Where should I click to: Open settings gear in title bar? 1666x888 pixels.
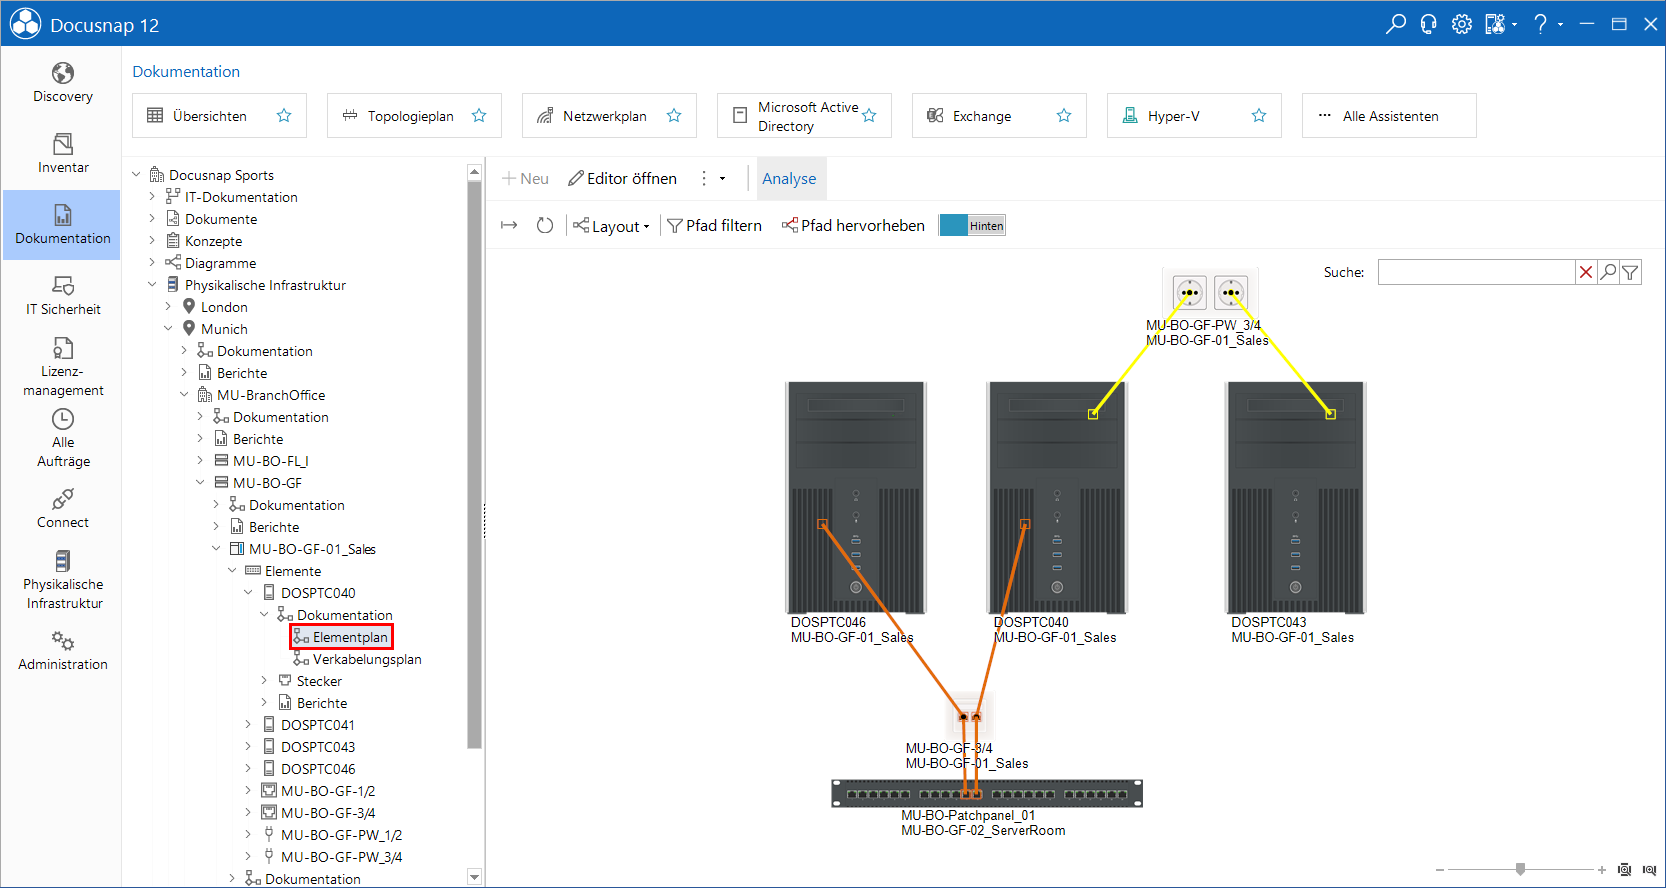point(1461,24)
